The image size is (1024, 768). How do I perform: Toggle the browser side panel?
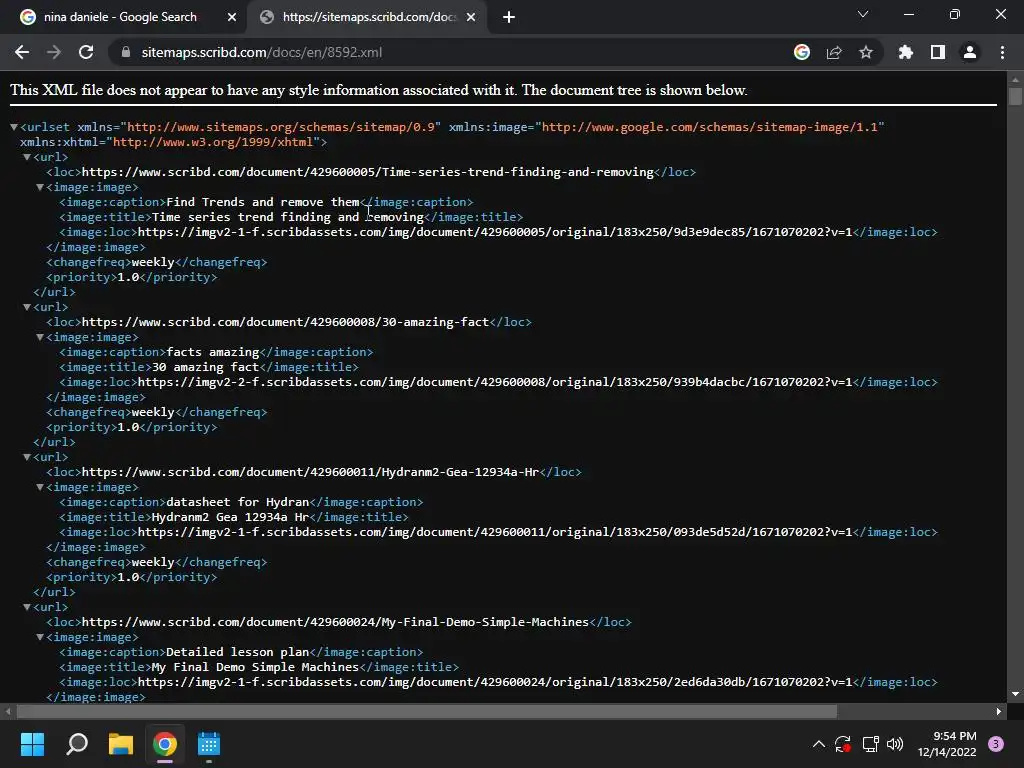[938, 52]
